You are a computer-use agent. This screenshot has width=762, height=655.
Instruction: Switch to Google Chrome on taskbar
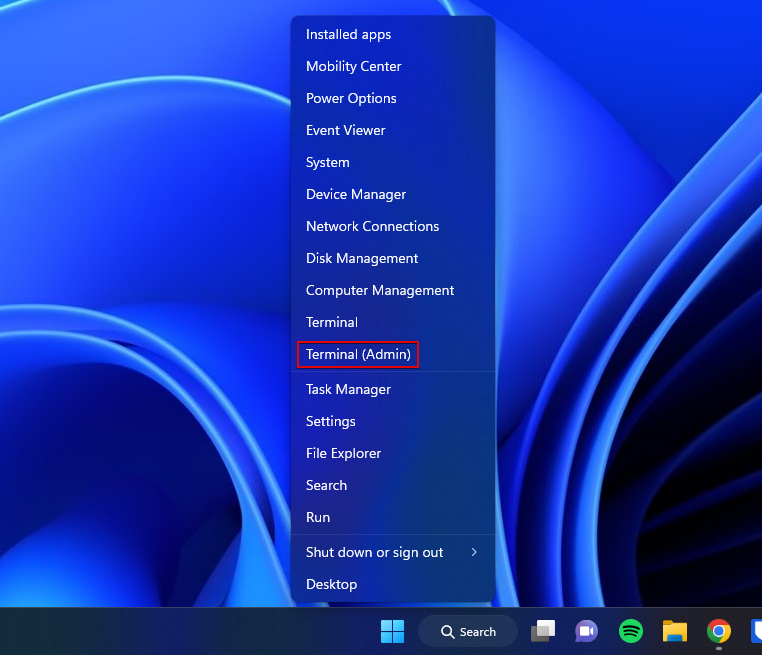coord(719,632)
